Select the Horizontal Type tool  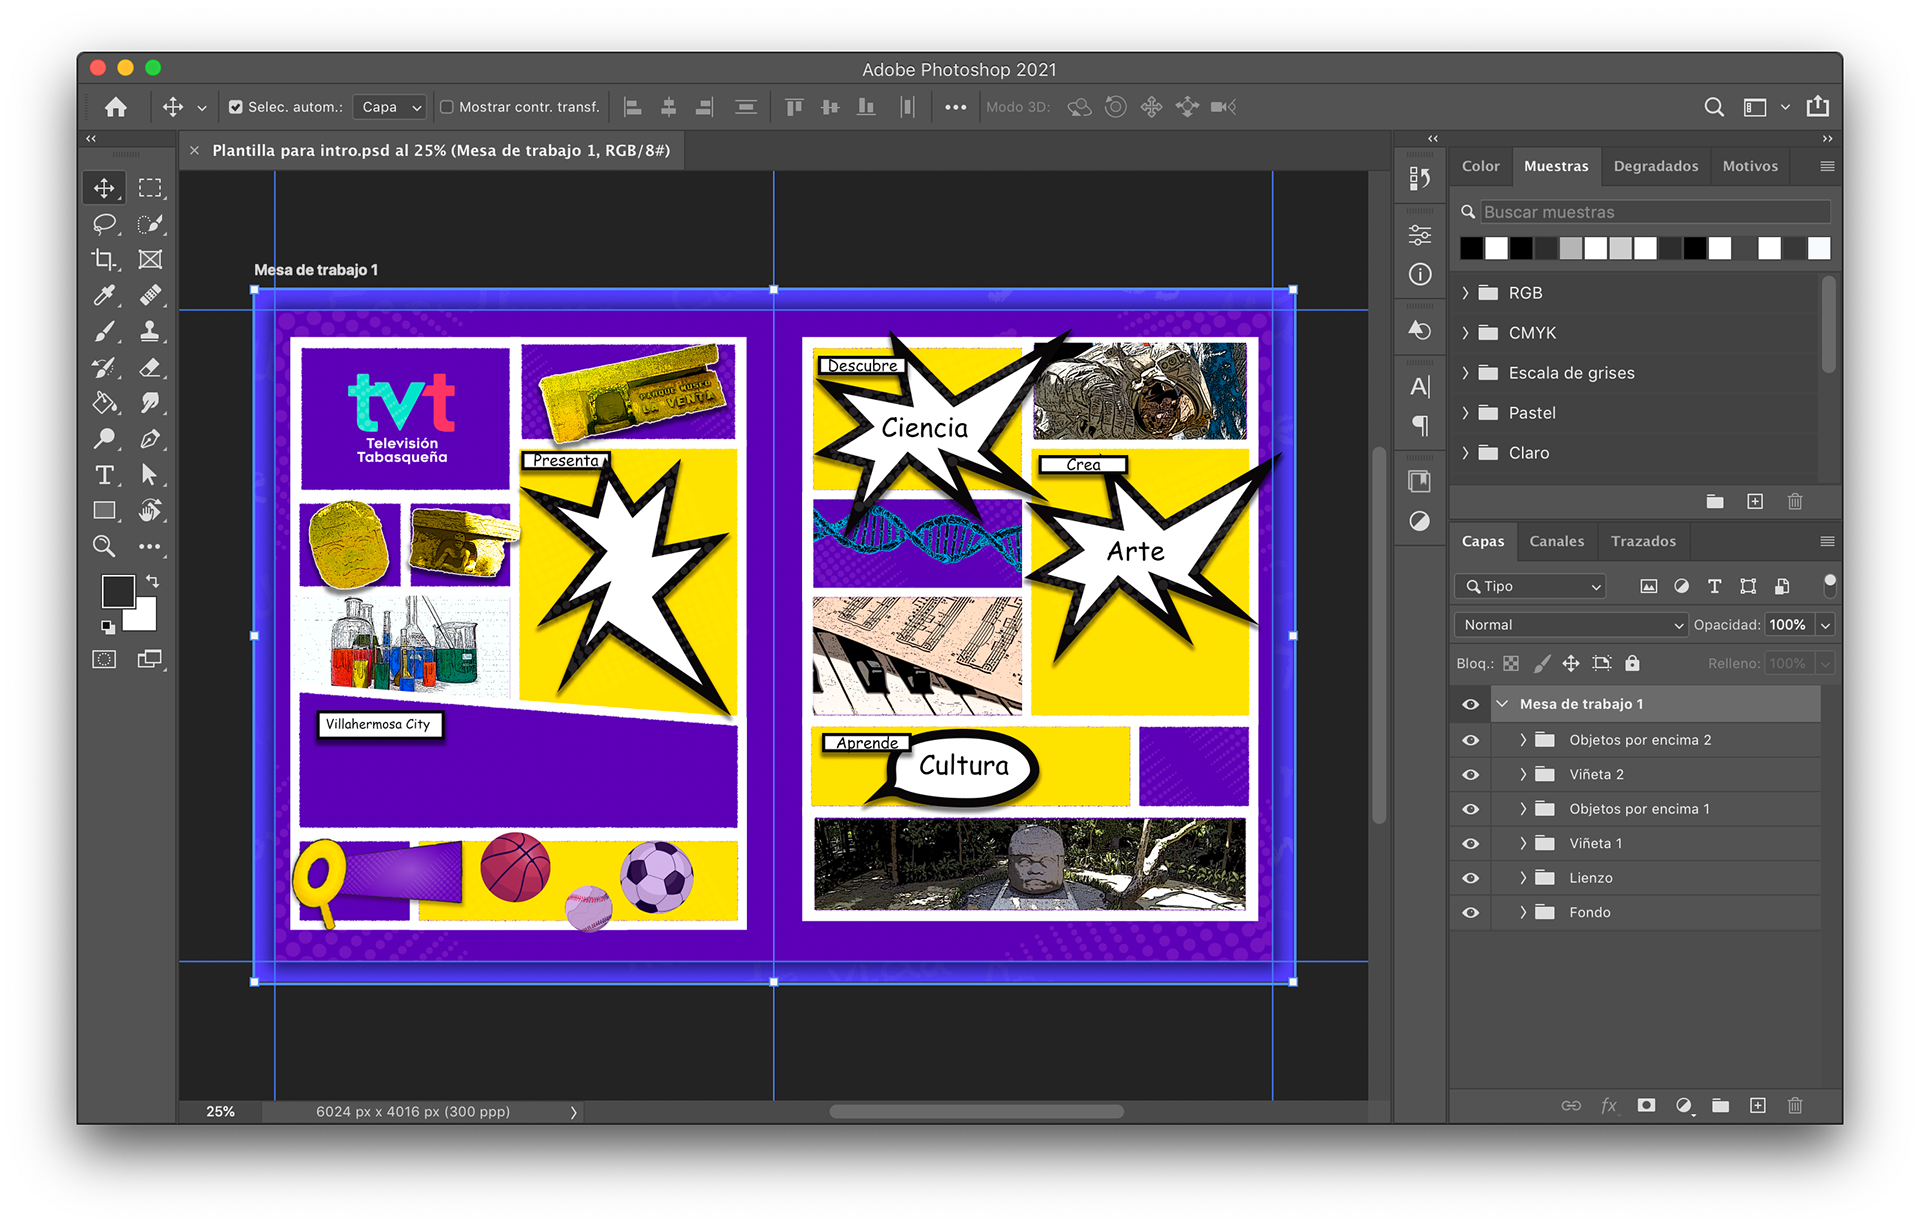104,475
